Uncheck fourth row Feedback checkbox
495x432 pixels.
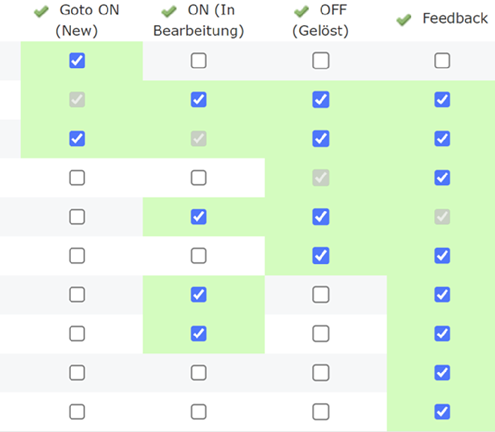(442, 178)
